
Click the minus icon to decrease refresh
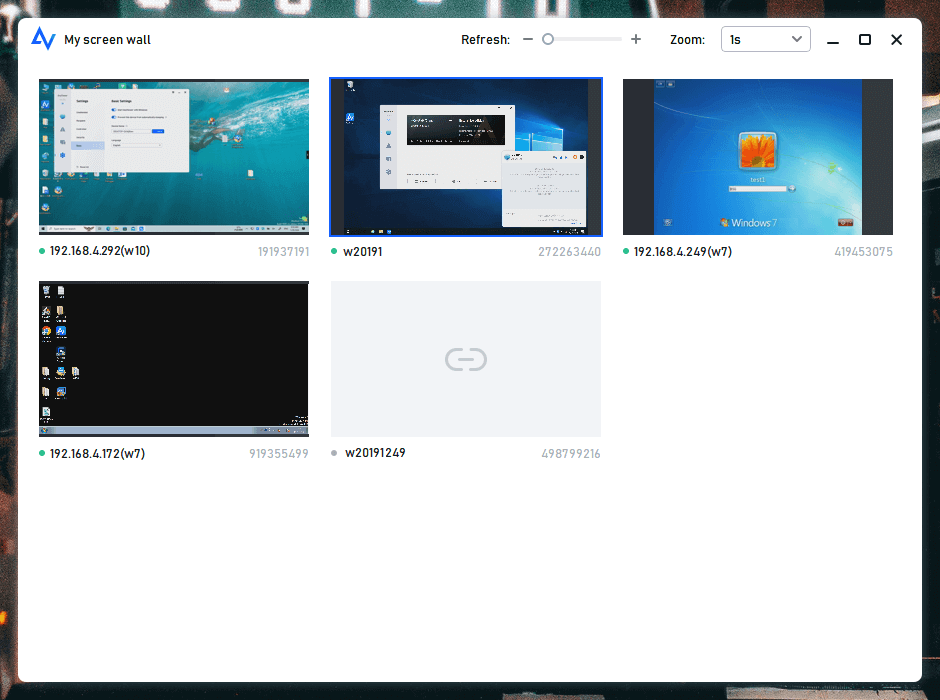click(528, 40)
